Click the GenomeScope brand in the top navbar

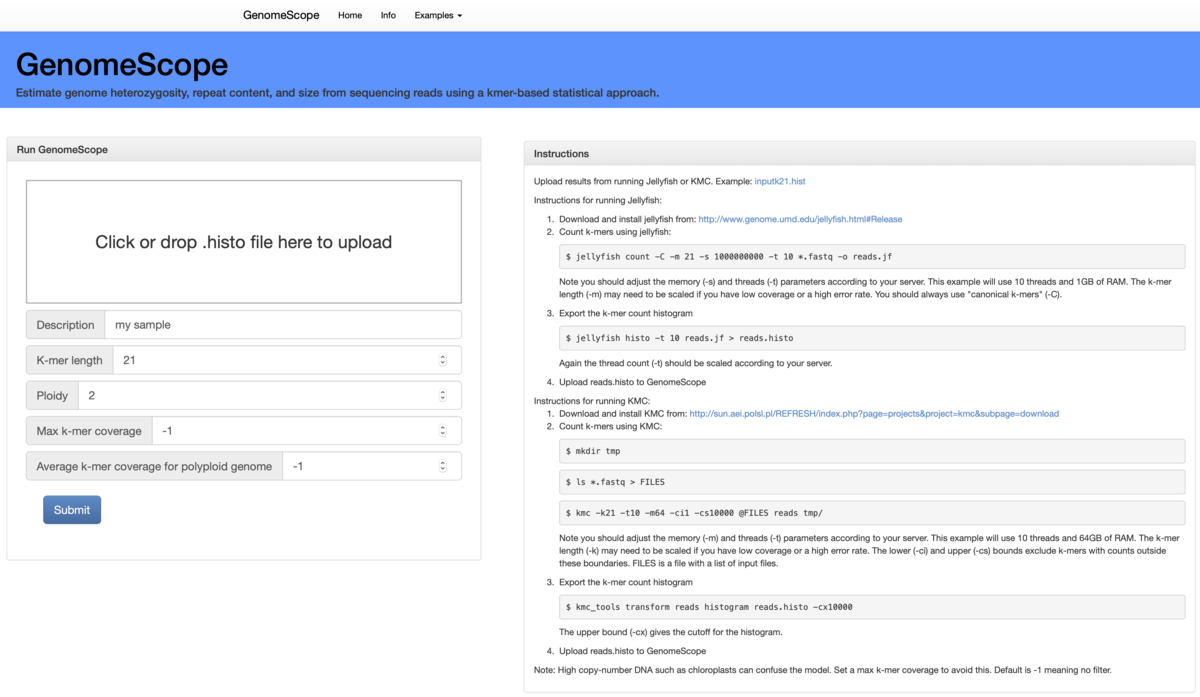tap(280, 15)
